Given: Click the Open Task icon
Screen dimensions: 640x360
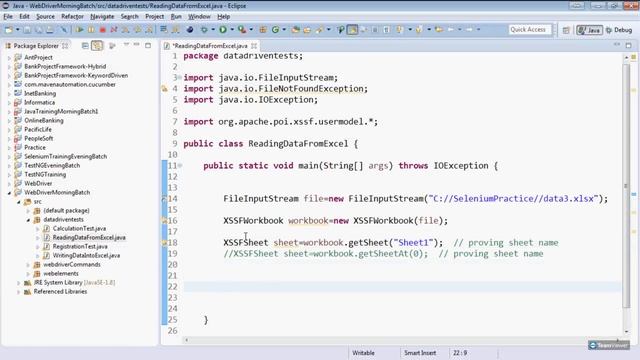Looking at the screenshot, I should [x=307, y=30].
